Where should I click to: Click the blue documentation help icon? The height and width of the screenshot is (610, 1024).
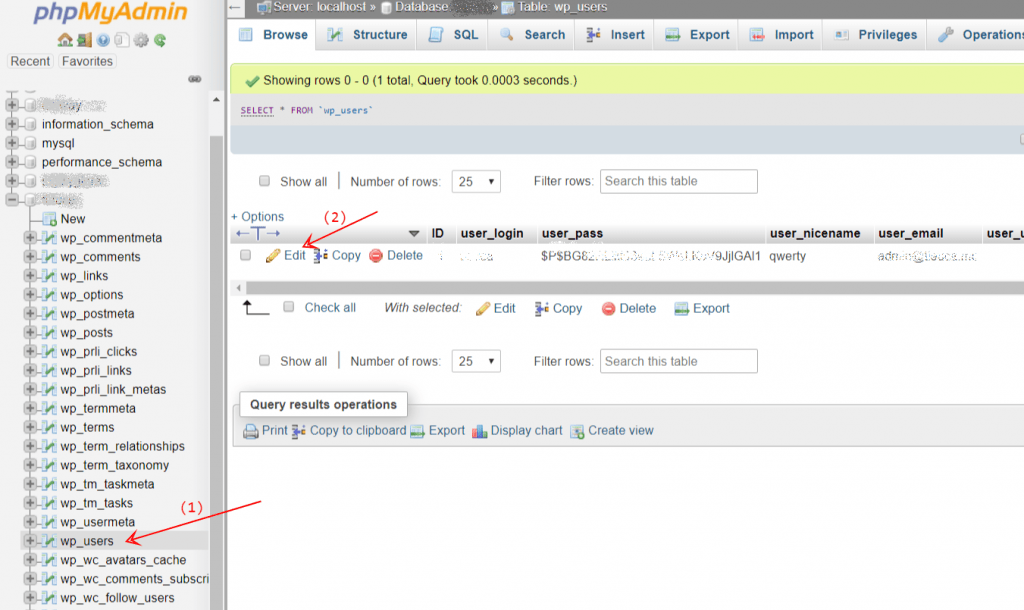[x=103, y=41]
